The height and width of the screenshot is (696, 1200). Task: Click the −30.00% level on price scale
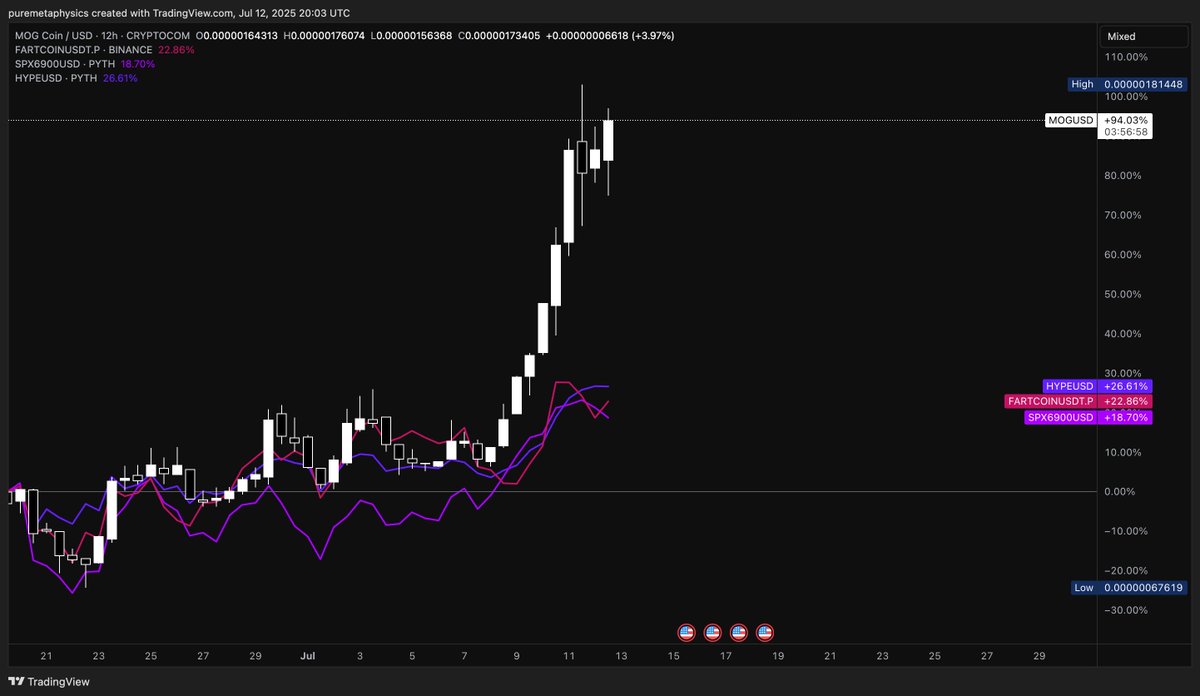pos(1124,610)
